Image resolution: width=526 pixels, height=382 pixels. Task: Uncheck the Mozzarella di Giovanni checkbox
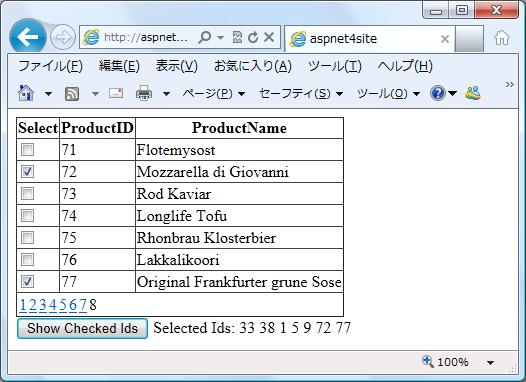(x=28, y=172)
